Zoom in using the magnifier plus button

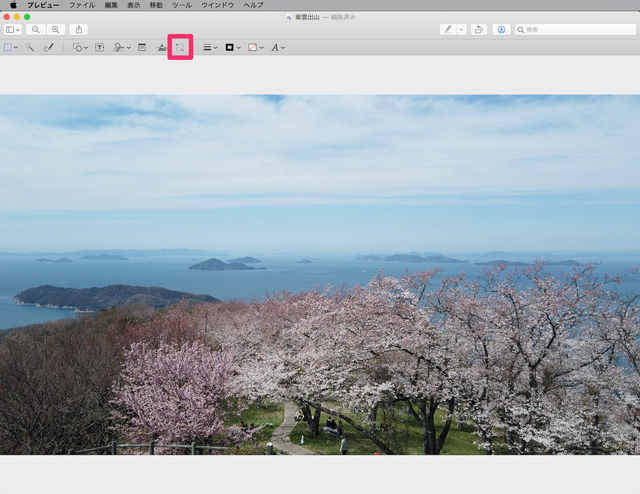pyautogui.click(x=56, y=30)
